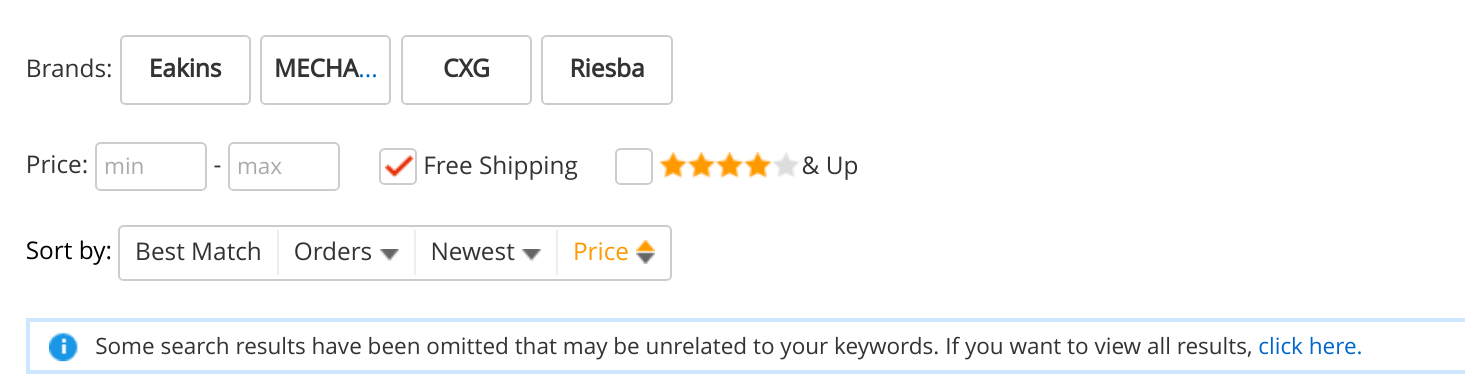Screen dimensions: 1465x378
Task: Click the Free Shipping label text
Action: tap(500, 166)
